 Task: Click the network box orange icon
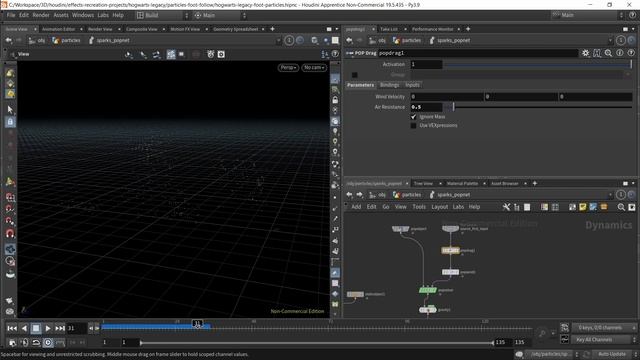(604, 207)
